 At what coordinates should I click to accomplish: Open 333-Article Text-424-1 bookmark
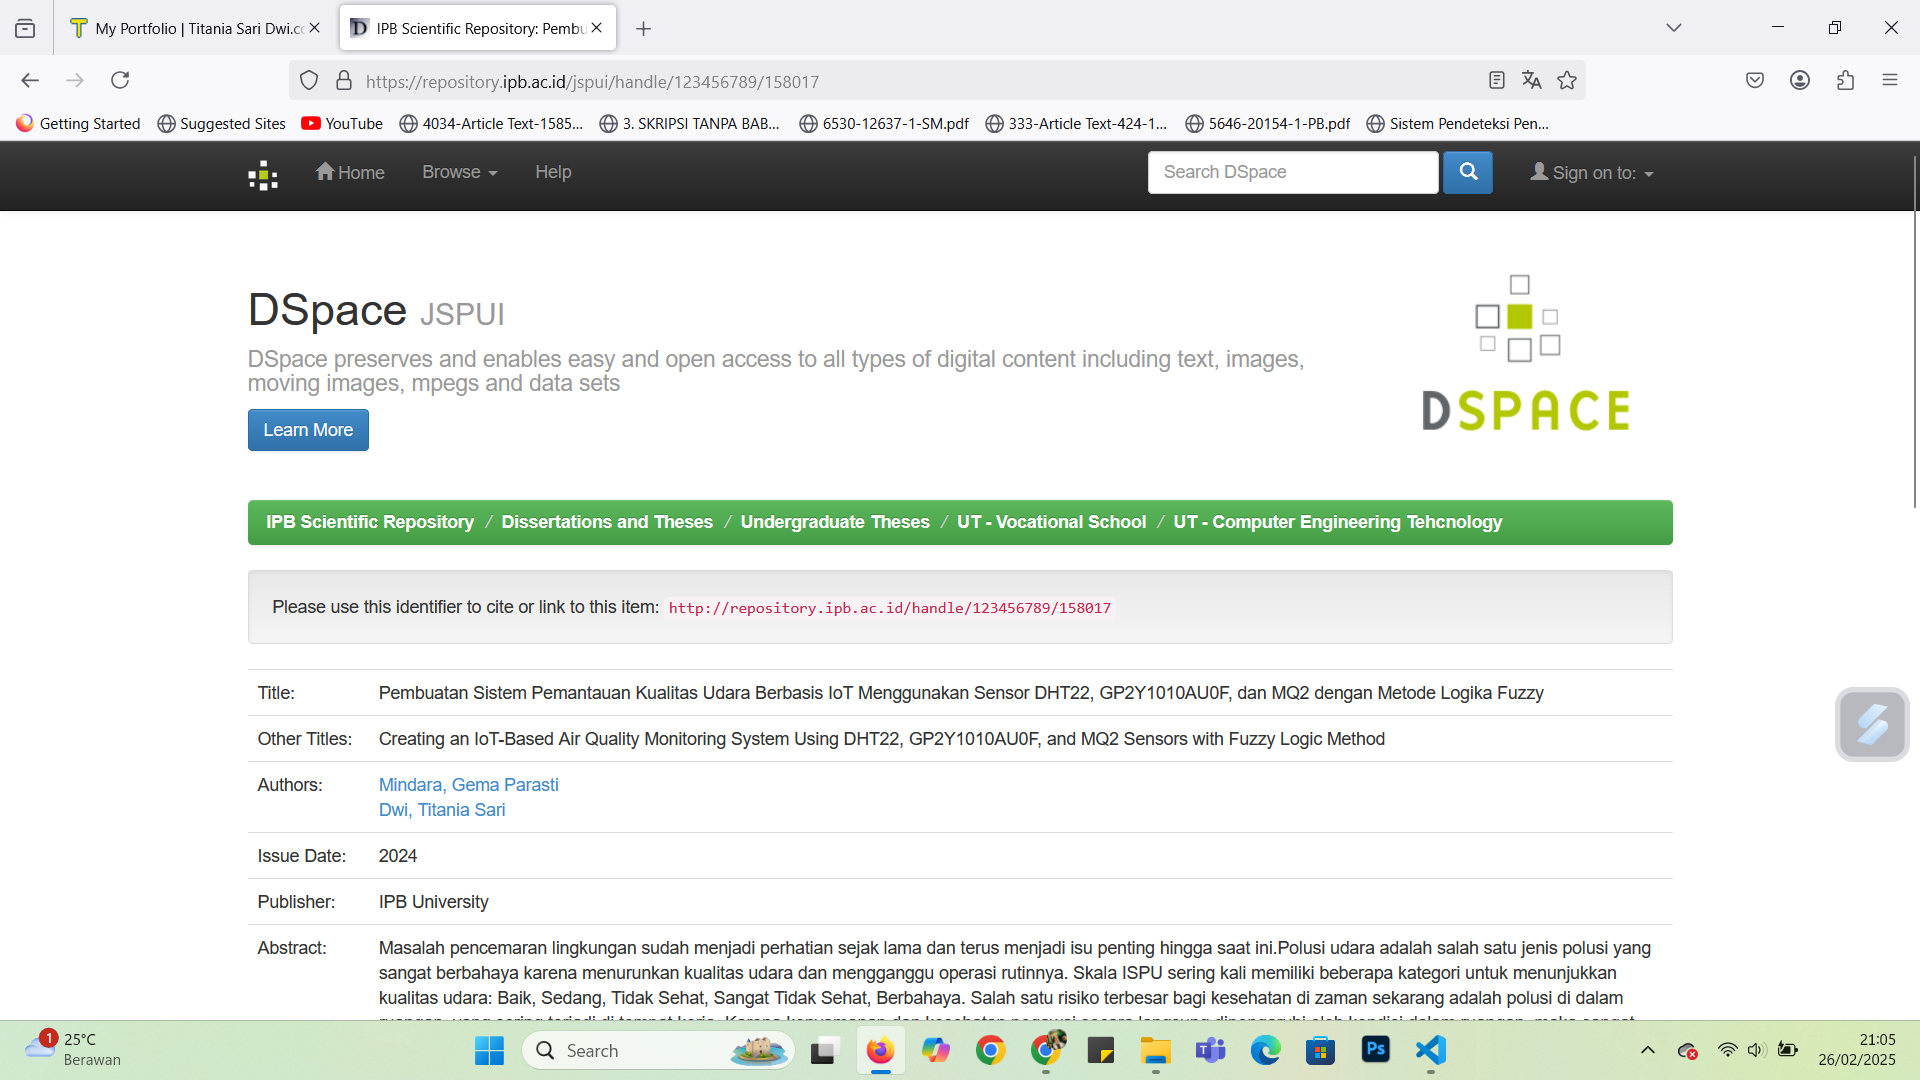(x=1076, y=123)
